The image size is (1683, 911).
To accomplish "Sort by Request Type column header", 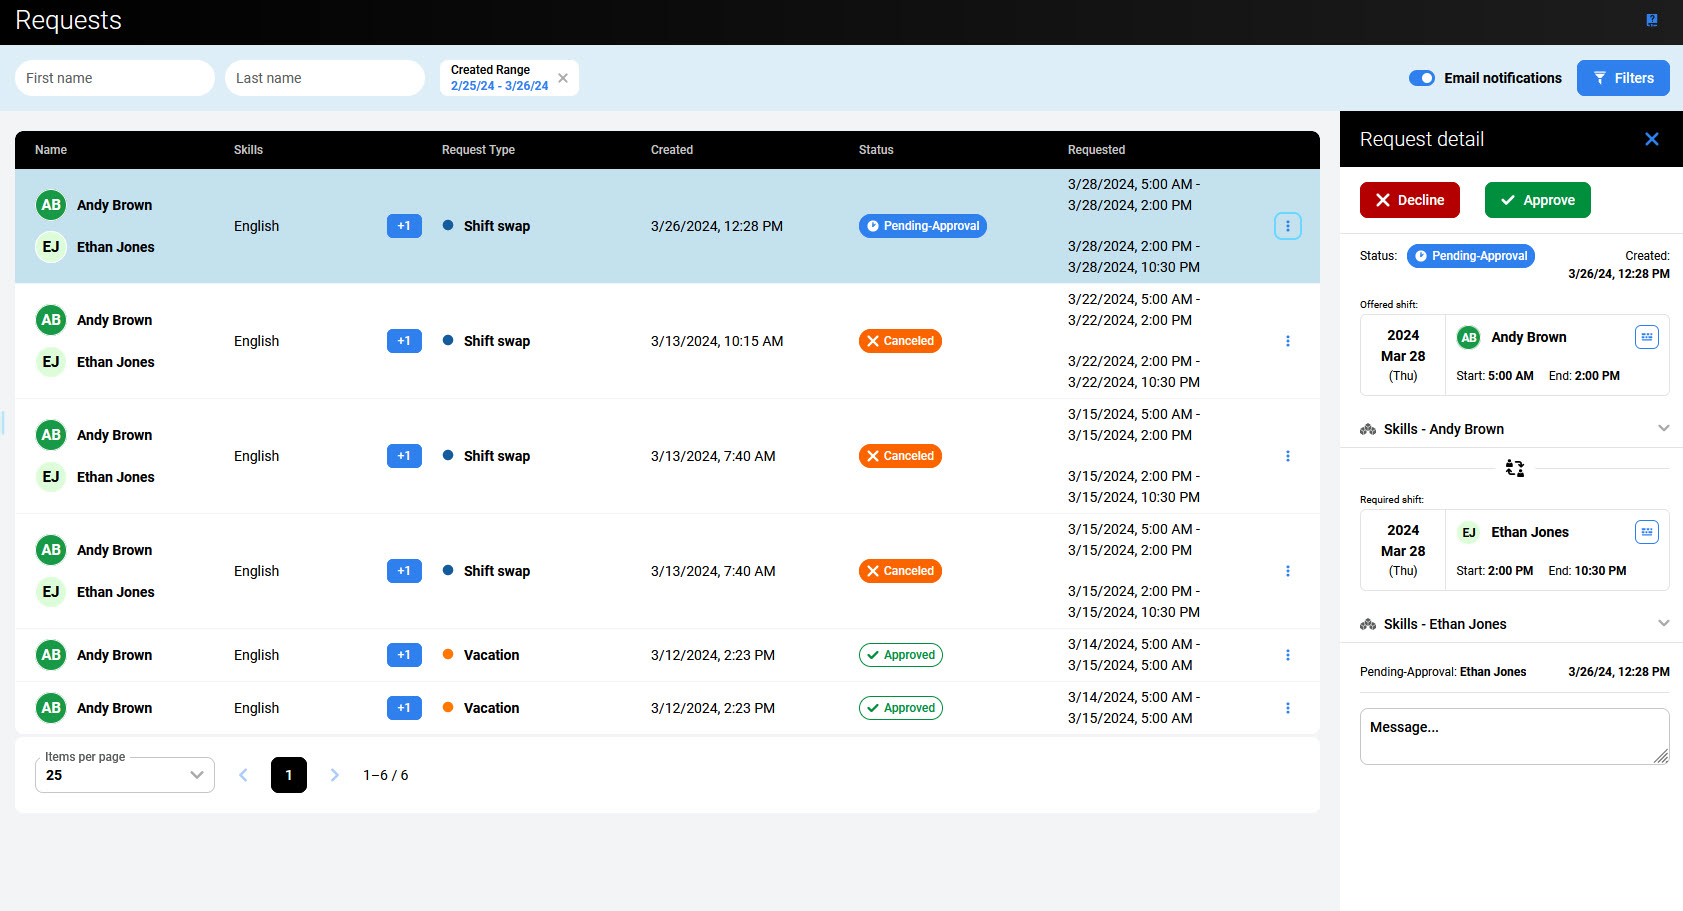I will (x=478, y=150).
